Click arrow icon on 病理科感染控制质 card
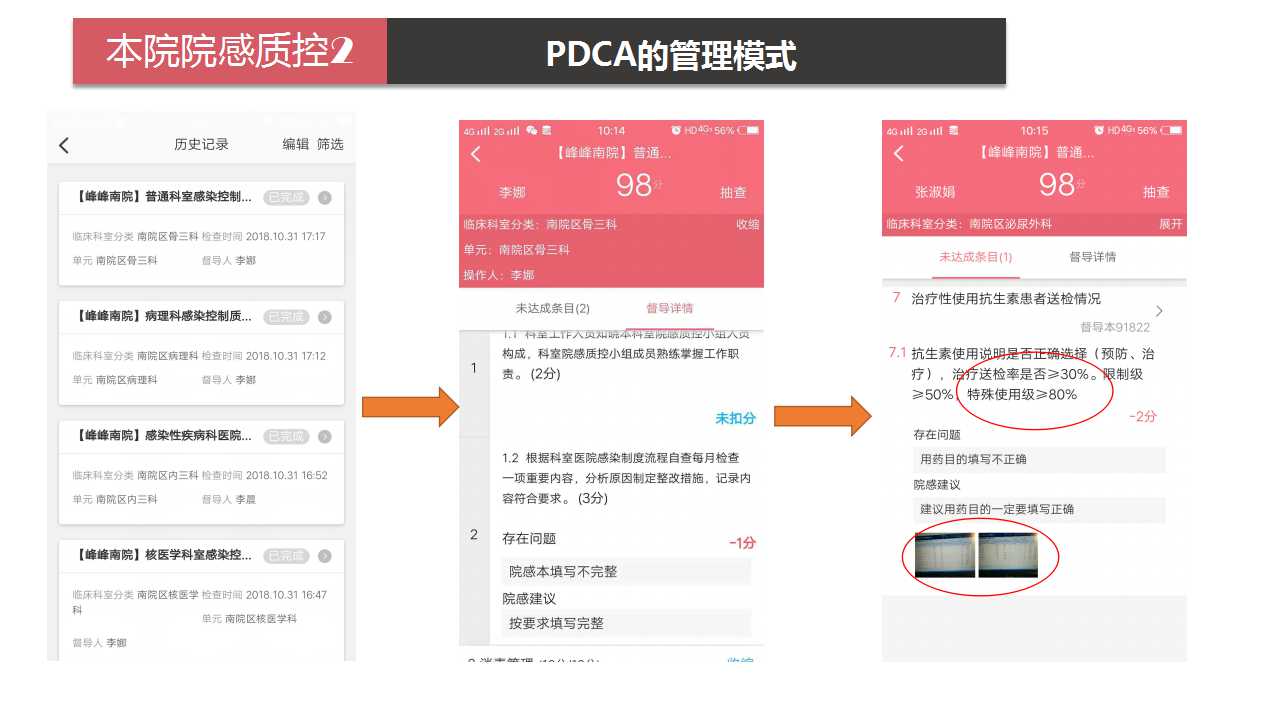1280x720 pixels. (x=325, y=317)
